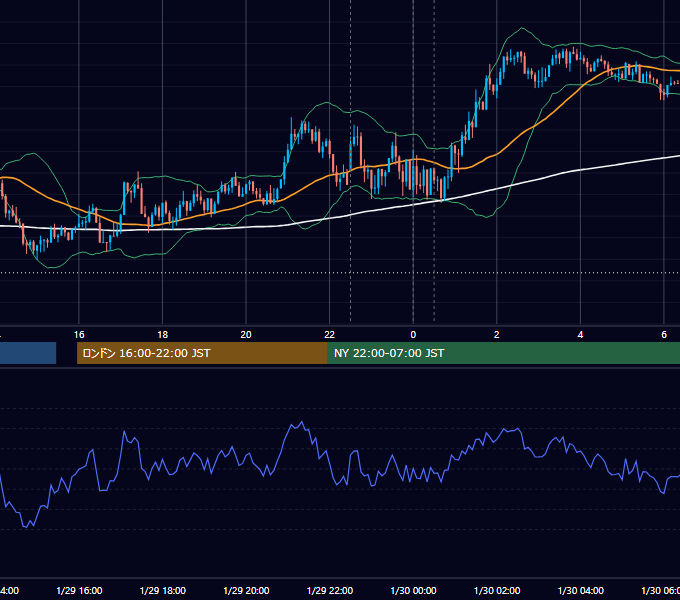Click the '1/29 16:00' oscillator time label
The width and height of the screenshot is (680, 600).
(79, 590)
